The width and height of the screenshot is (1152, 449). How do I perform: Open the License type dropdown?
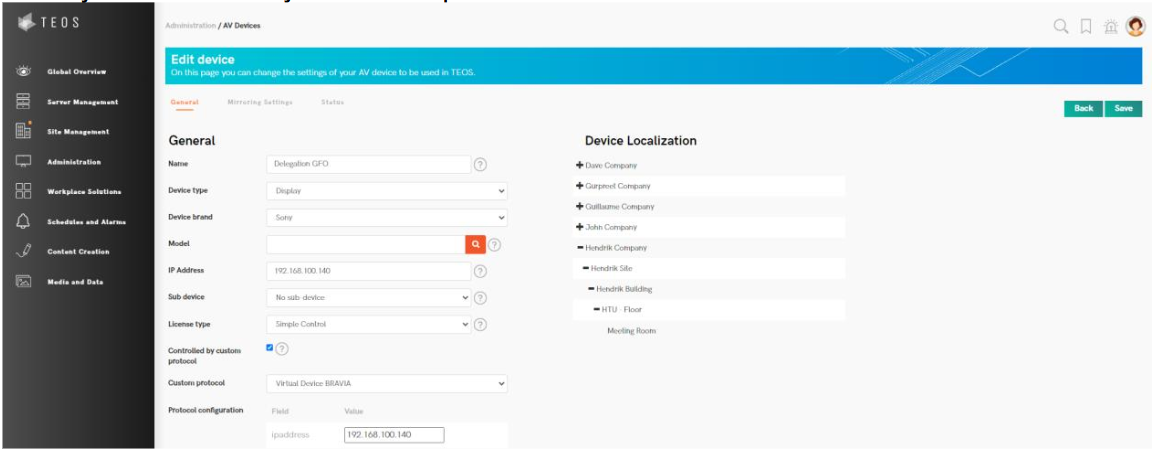point(367,324)
